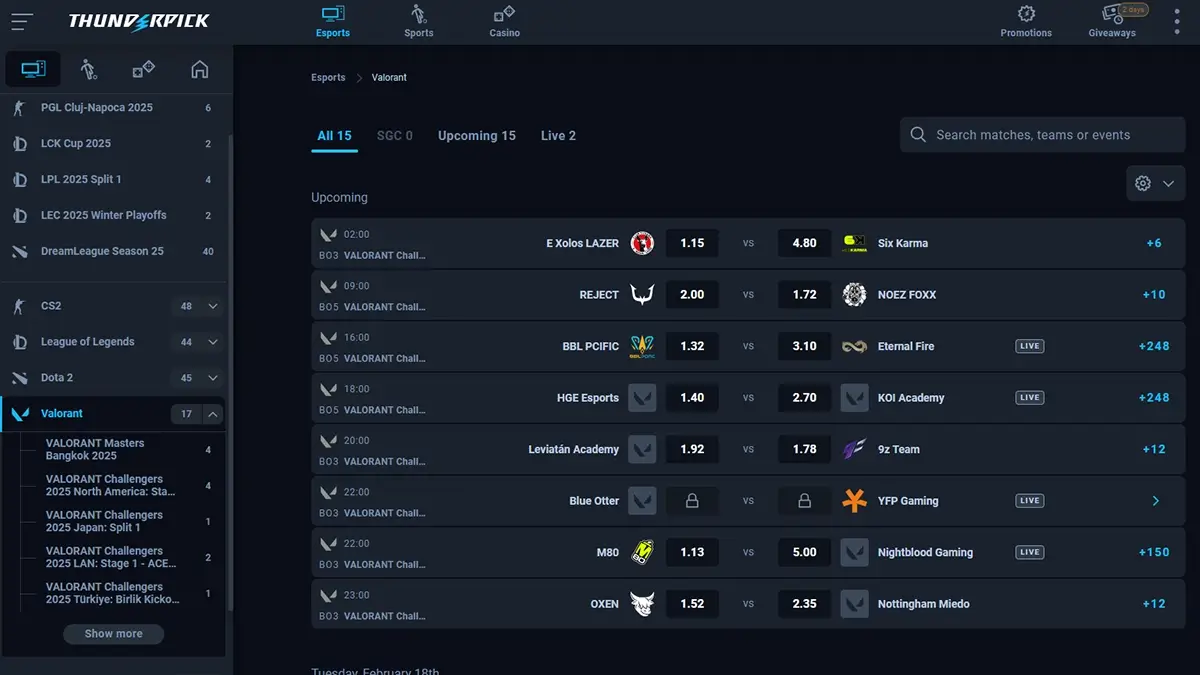1200x675 pixels.
Task: Select the CS2 game icon in sidebar
Action: point(20,306)
